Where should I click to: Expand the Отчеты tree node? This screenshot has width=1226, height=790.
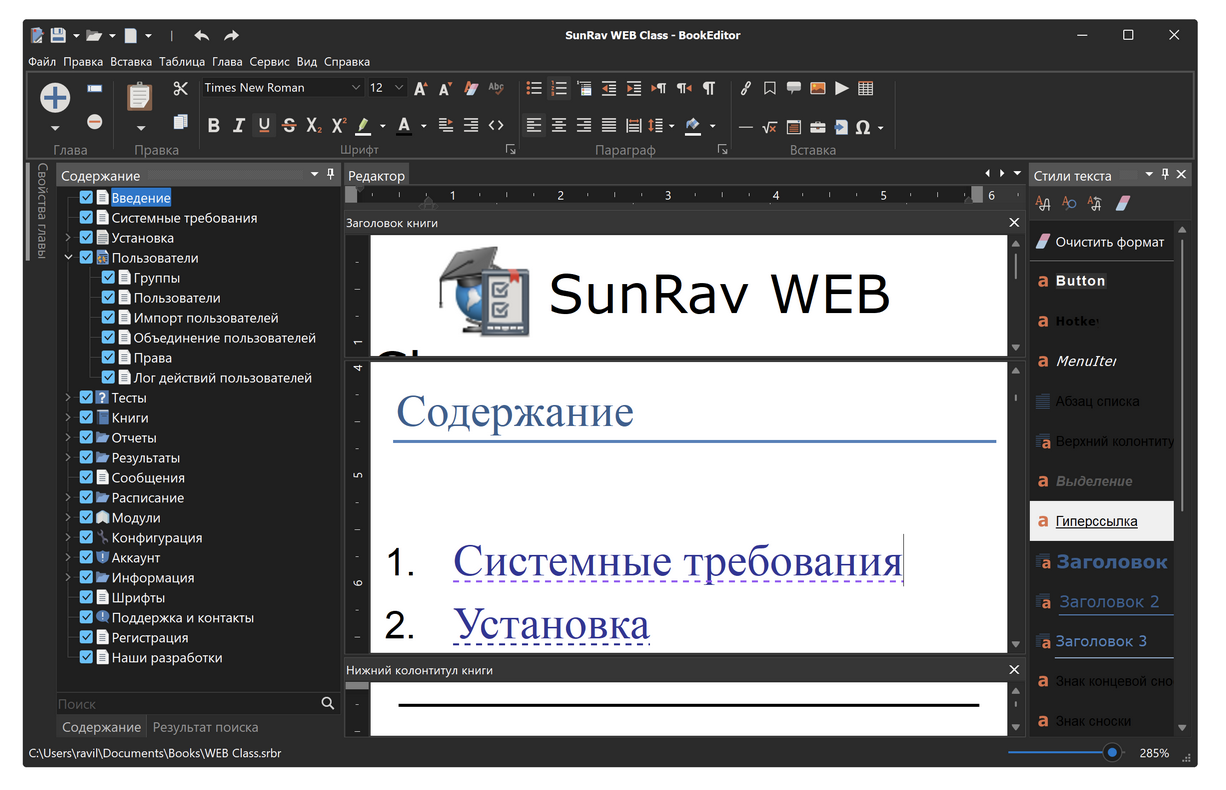(68, 438)
